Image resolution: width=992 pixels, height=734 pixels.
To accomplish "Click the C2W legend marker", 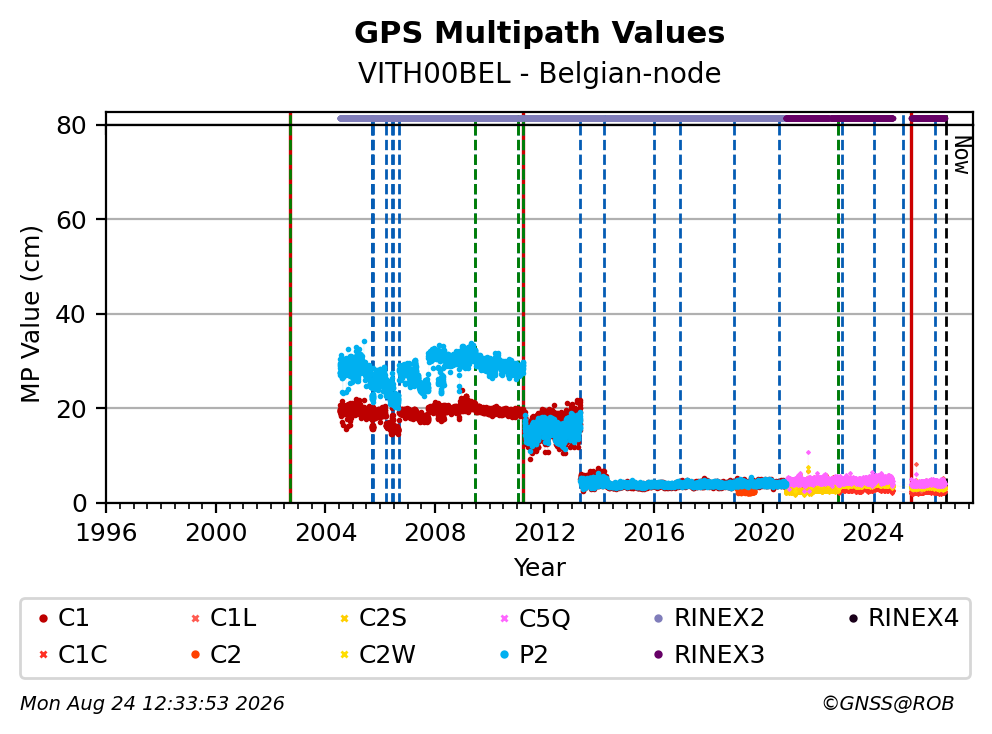I will pos(344,654).
